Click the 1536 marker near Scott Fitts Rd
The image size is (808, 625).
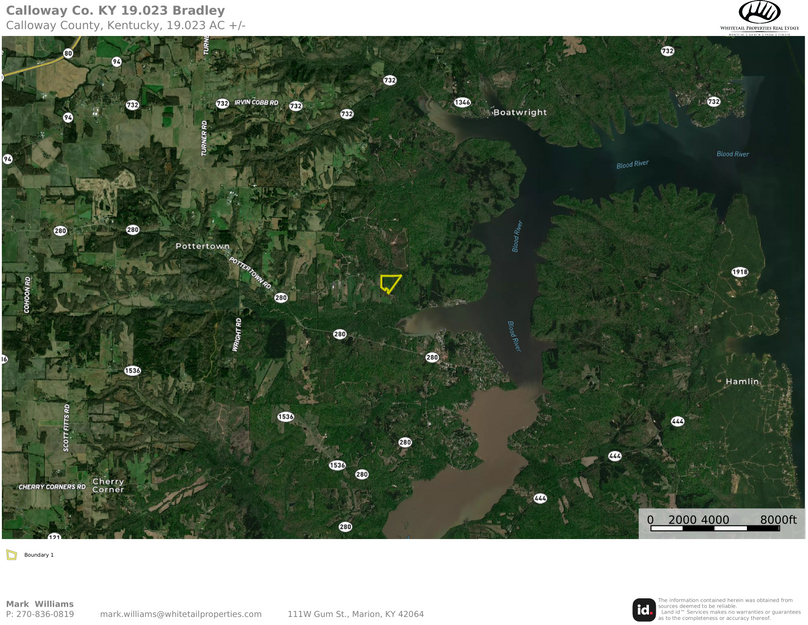(132, 370)
